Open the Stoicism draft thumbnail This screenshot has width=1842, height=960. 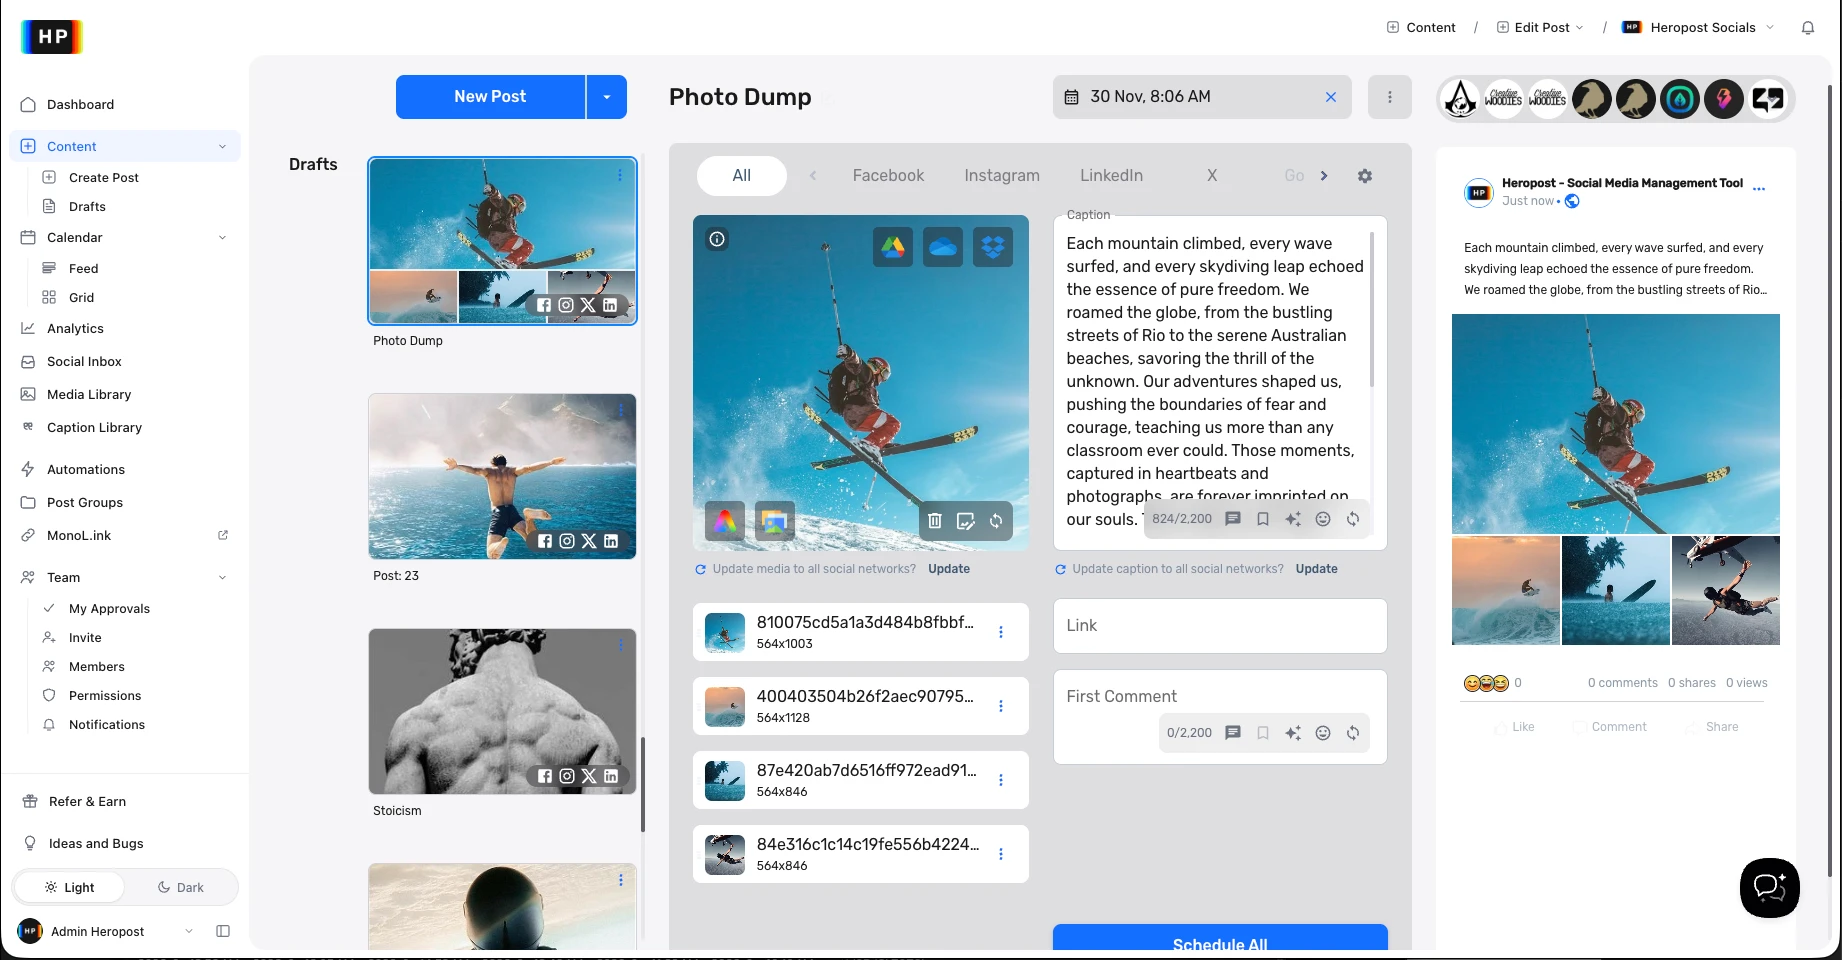[502, 712]
